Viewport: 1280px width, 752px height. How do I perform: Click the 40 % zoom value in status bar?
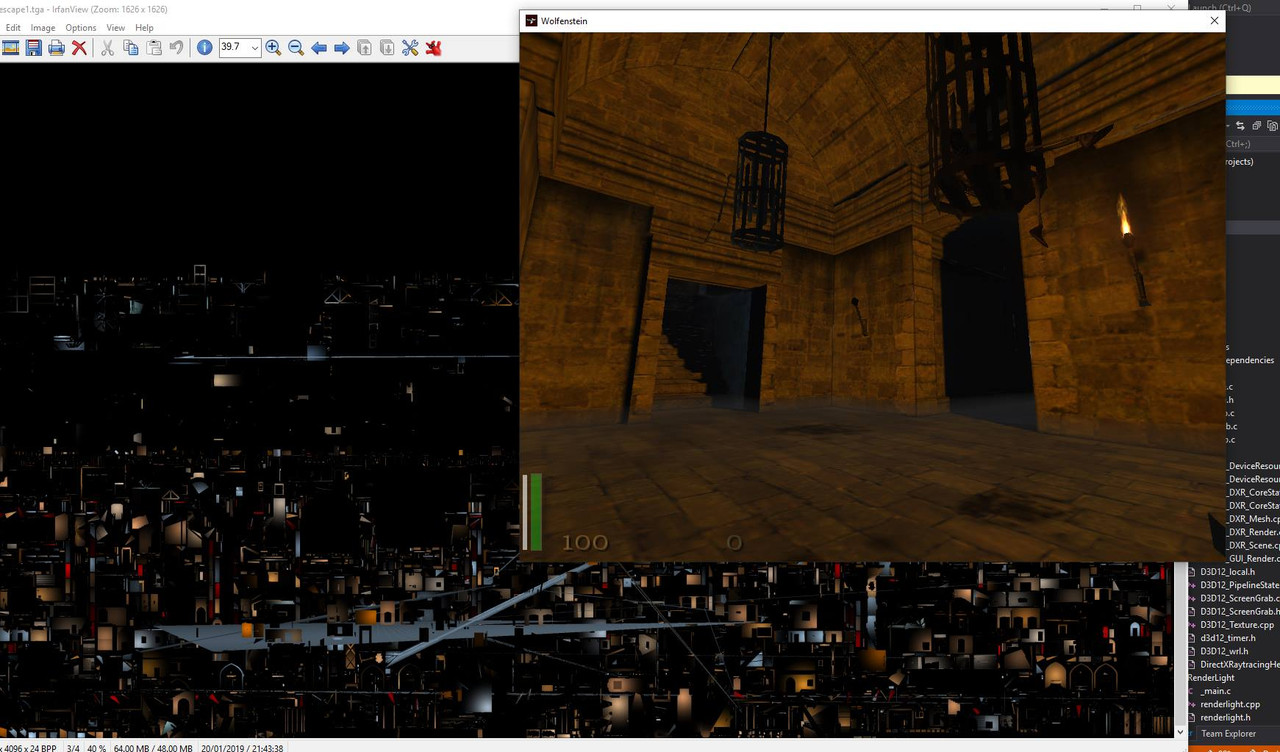point(97,748)
